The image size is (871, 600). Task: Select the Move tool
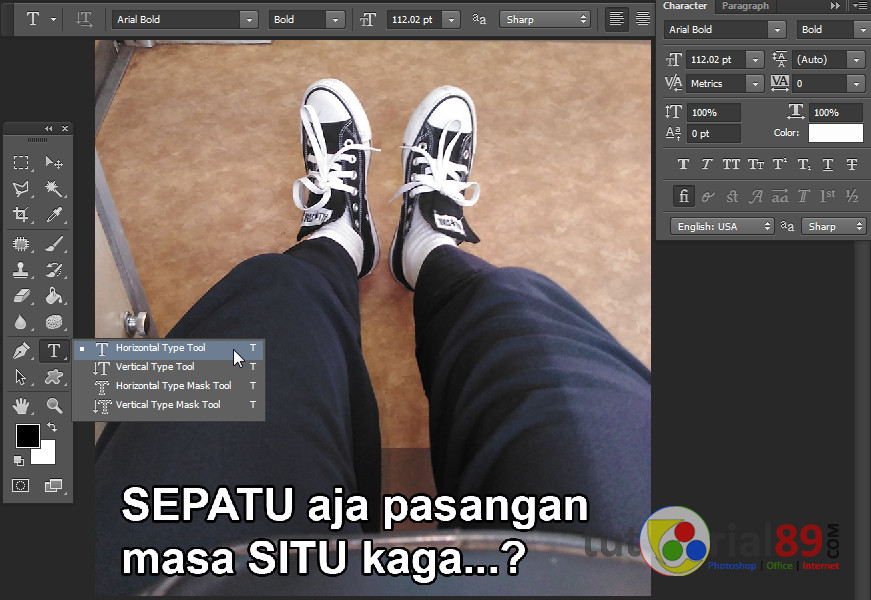(x=53, y=163)
